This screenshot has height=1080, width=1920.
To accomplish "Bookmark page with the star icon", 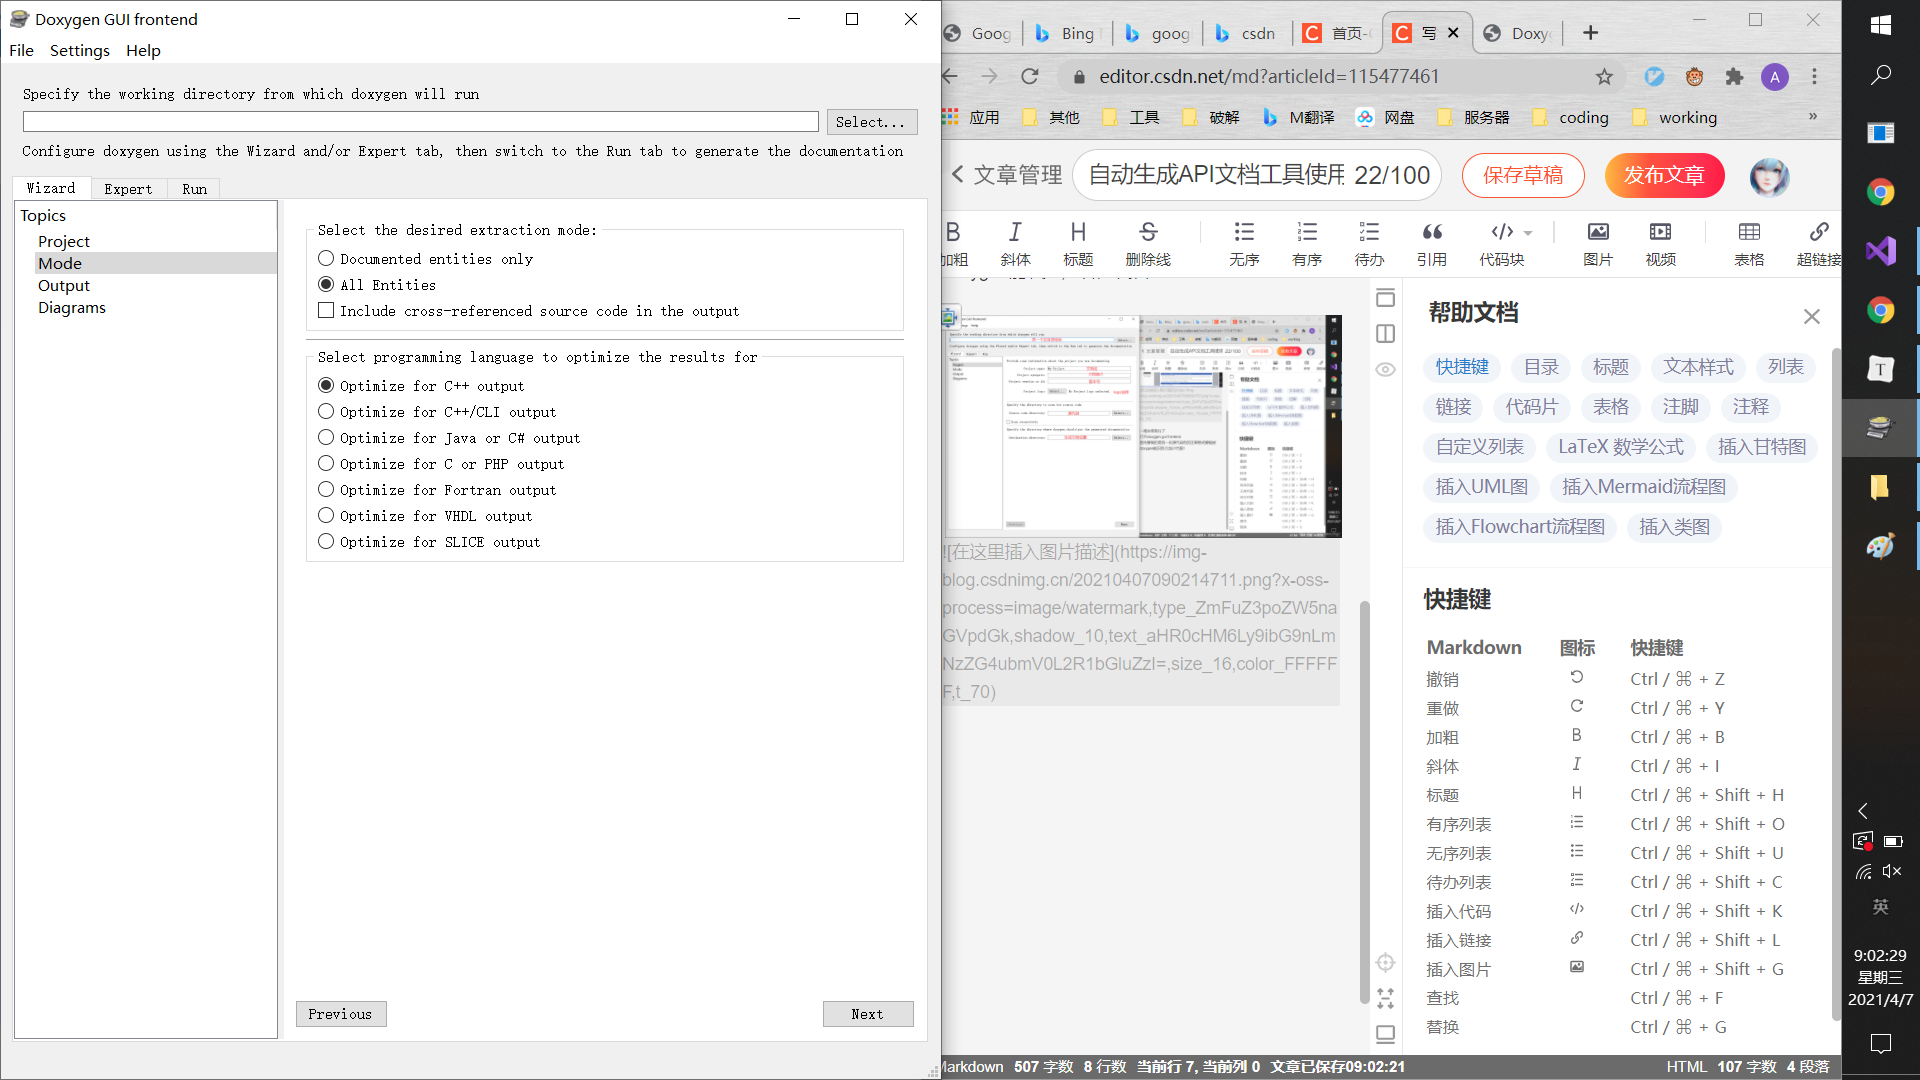I will [x=1604, y=77].
